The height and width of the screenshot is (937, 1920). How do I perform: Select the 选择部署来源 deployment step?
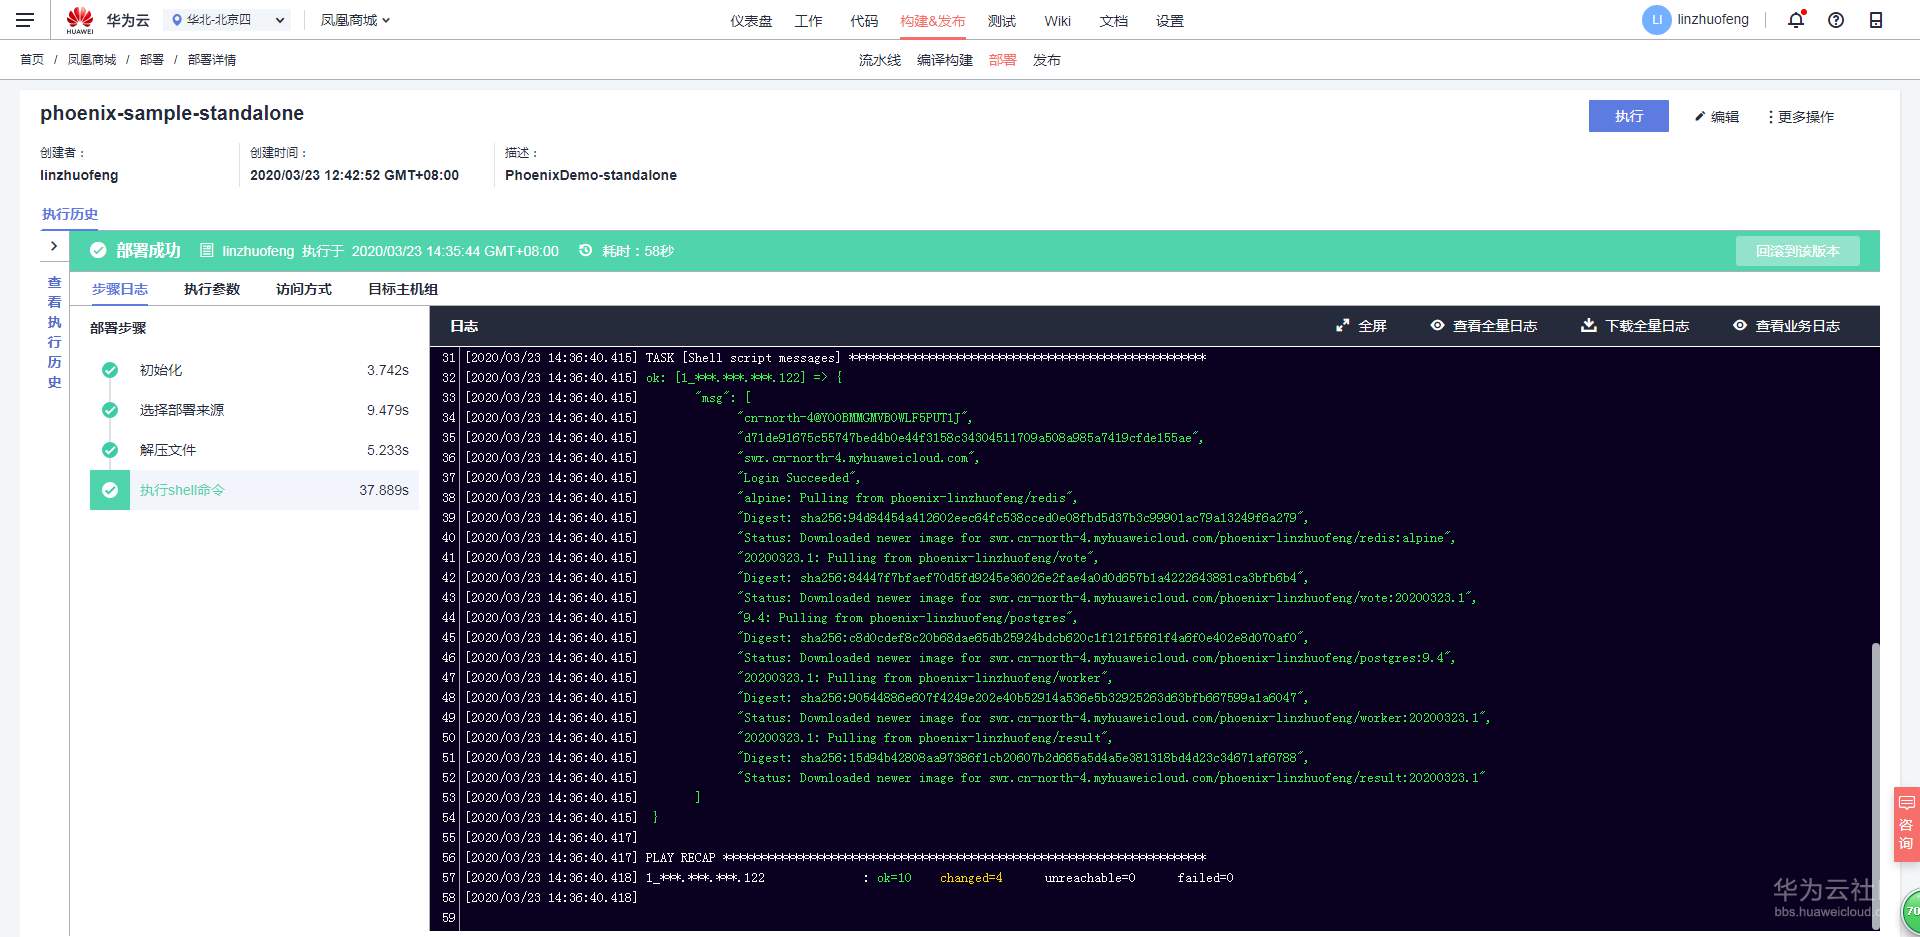pos(254,410)
